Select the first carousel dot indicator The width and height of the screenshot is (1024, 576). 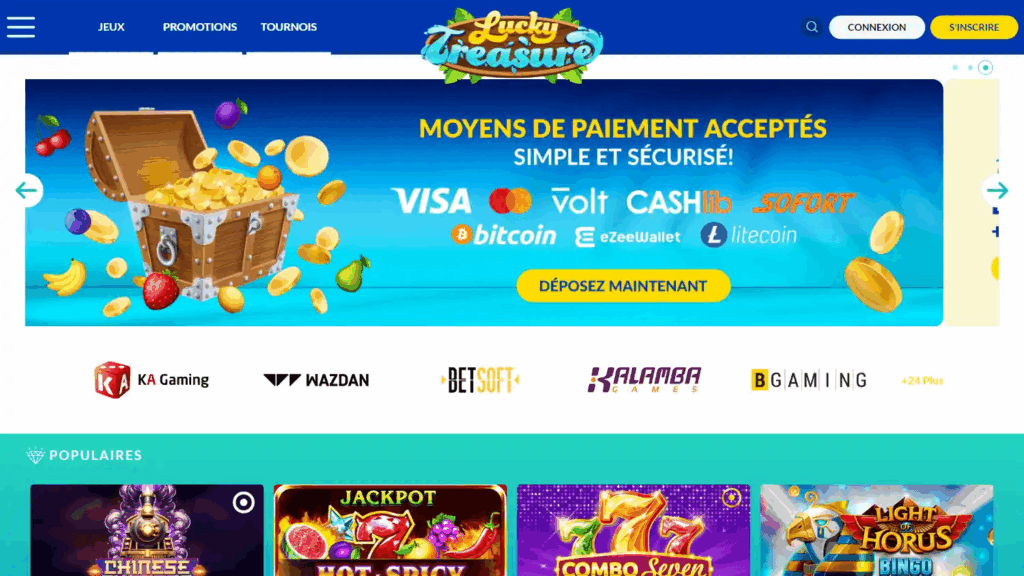[x=955, y=68]
